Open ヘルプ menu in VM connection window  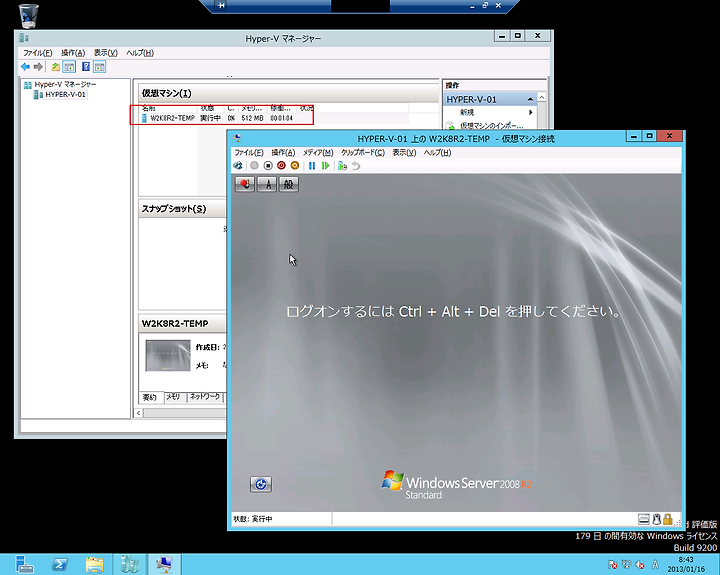[x=437, y=152]
